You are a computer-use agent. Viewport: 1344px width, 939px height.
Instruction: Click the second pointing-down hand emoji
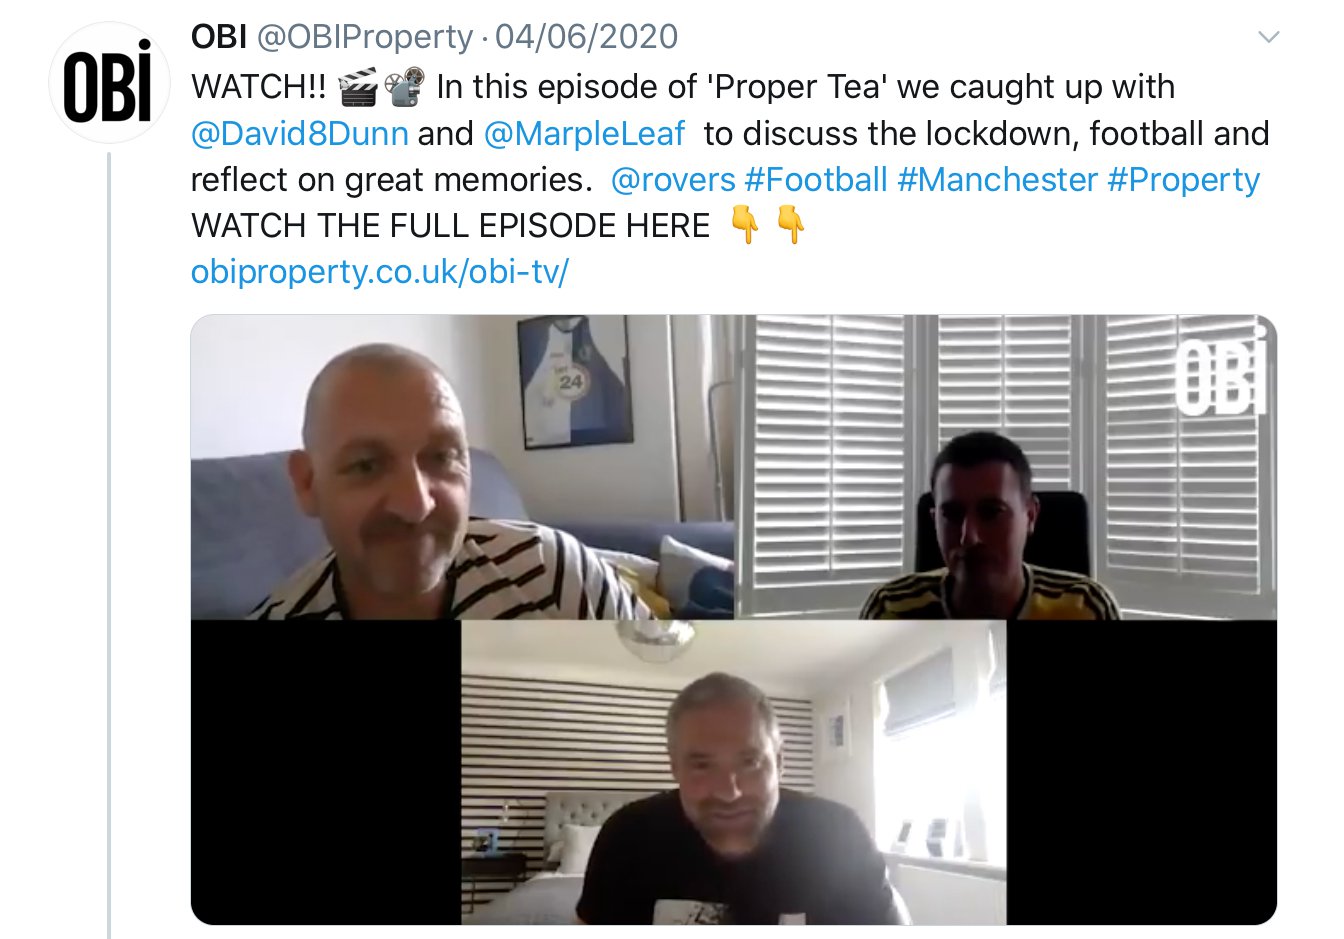(x=791, y=225)
